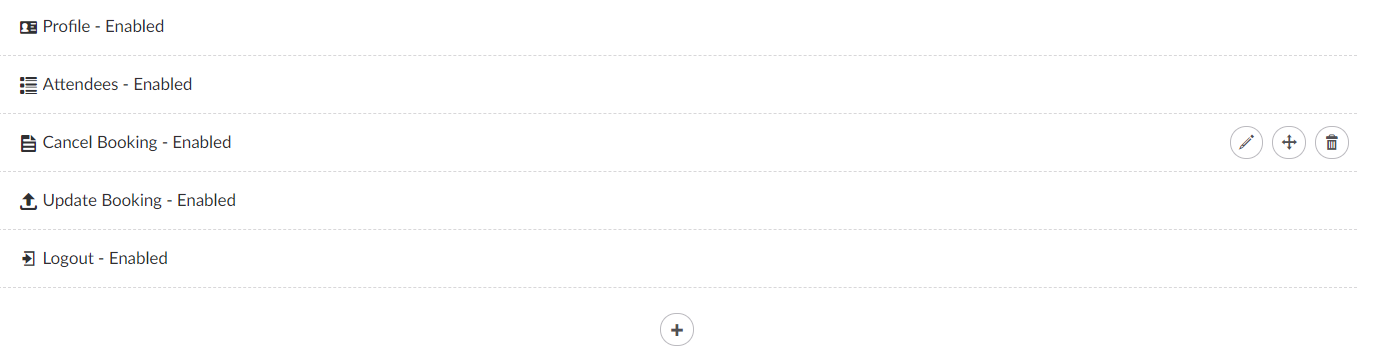
Task: Select the Logout item label
Action: click(x=68, y=259)
